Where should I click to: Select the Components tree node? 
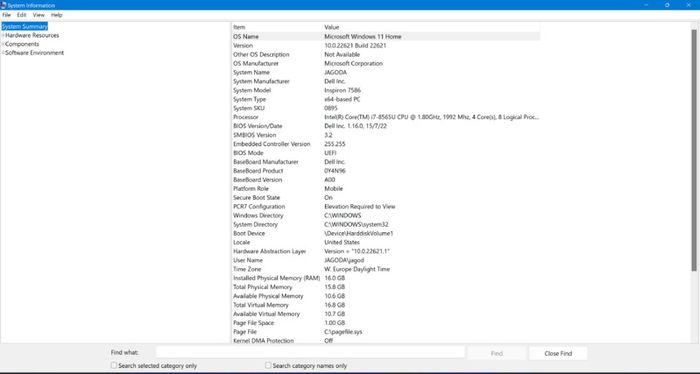[x=22, y=44]
